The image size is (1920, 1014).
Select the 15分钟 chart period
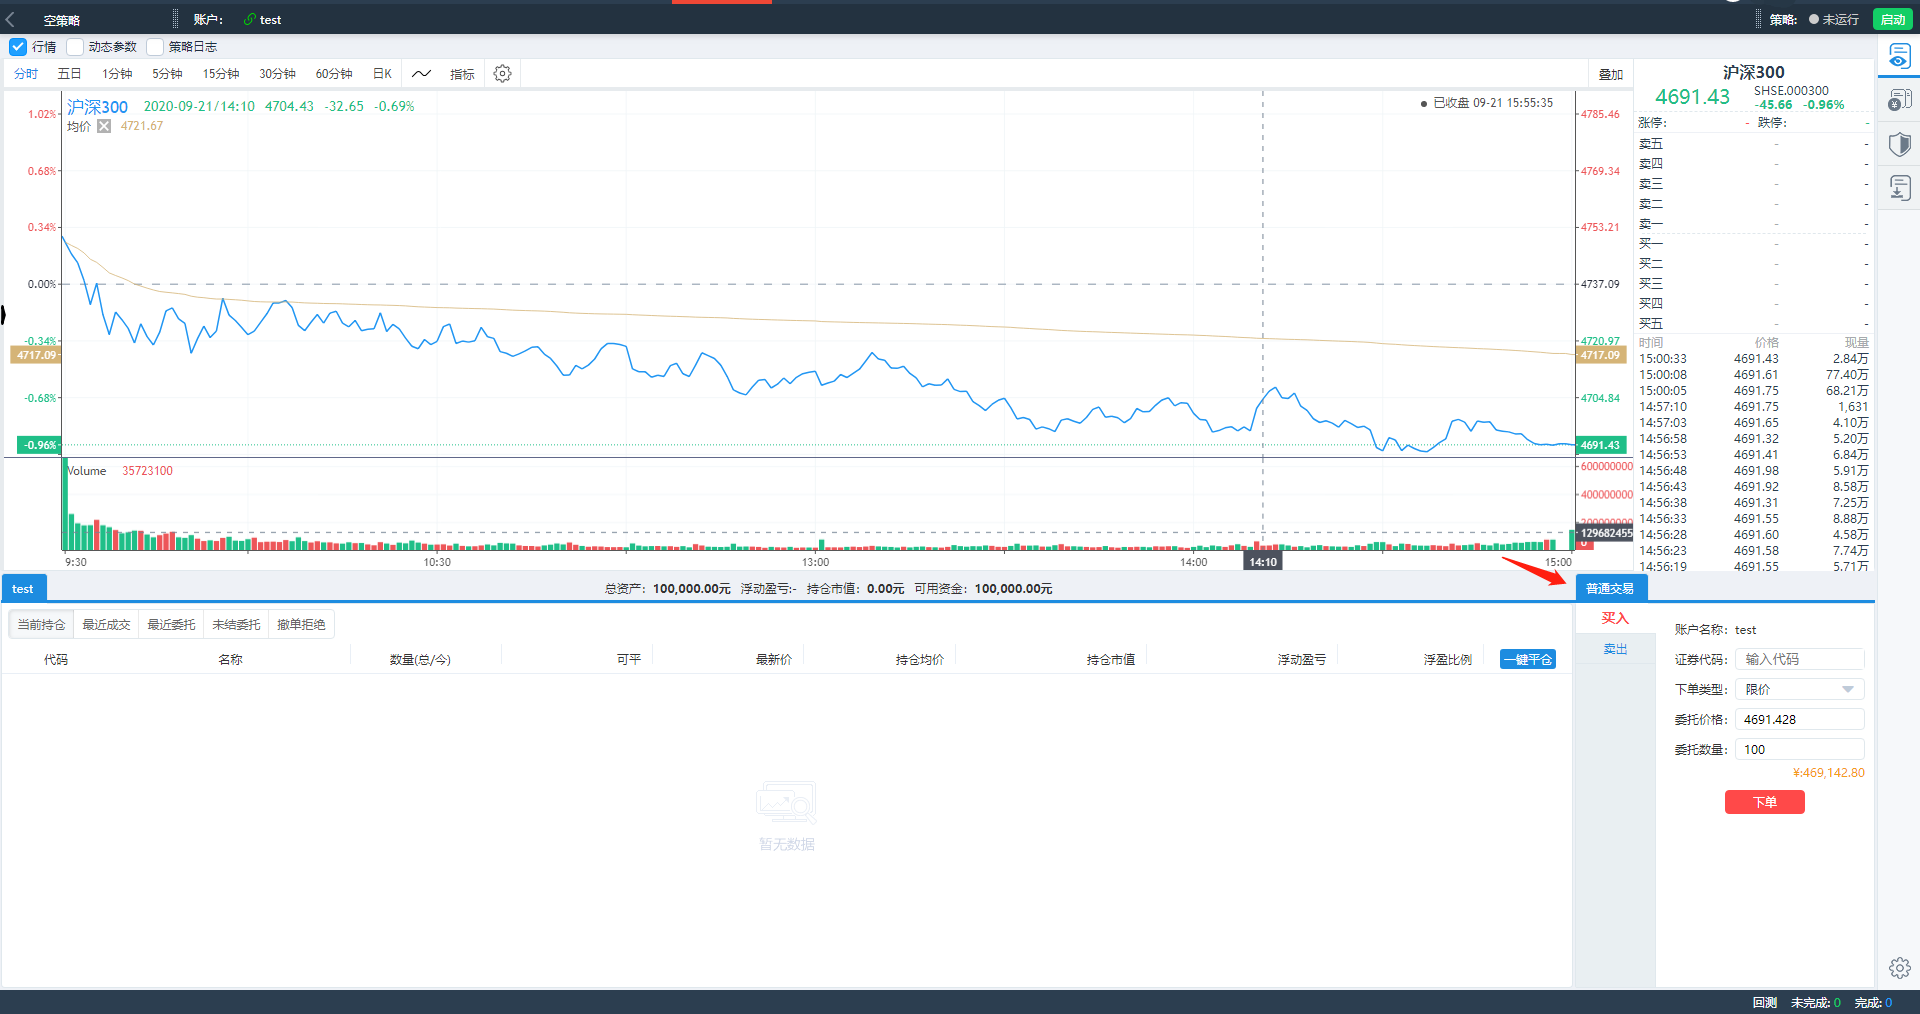coord(221,74)
